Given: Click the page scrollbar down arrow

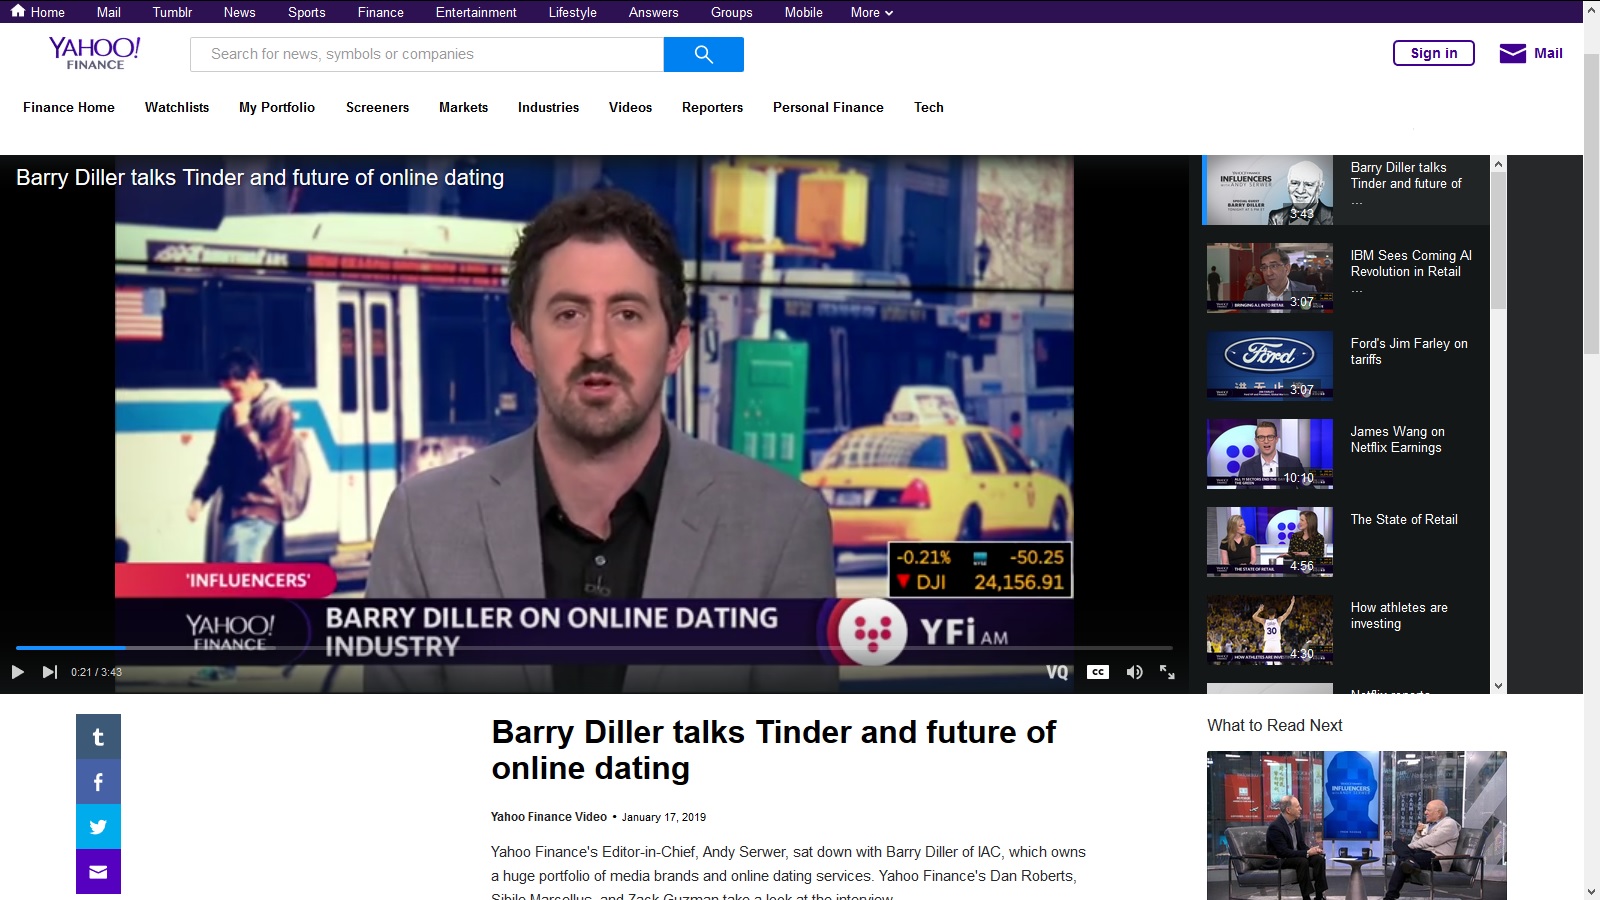Looking at the screenshot, I should coord(1591,891).
